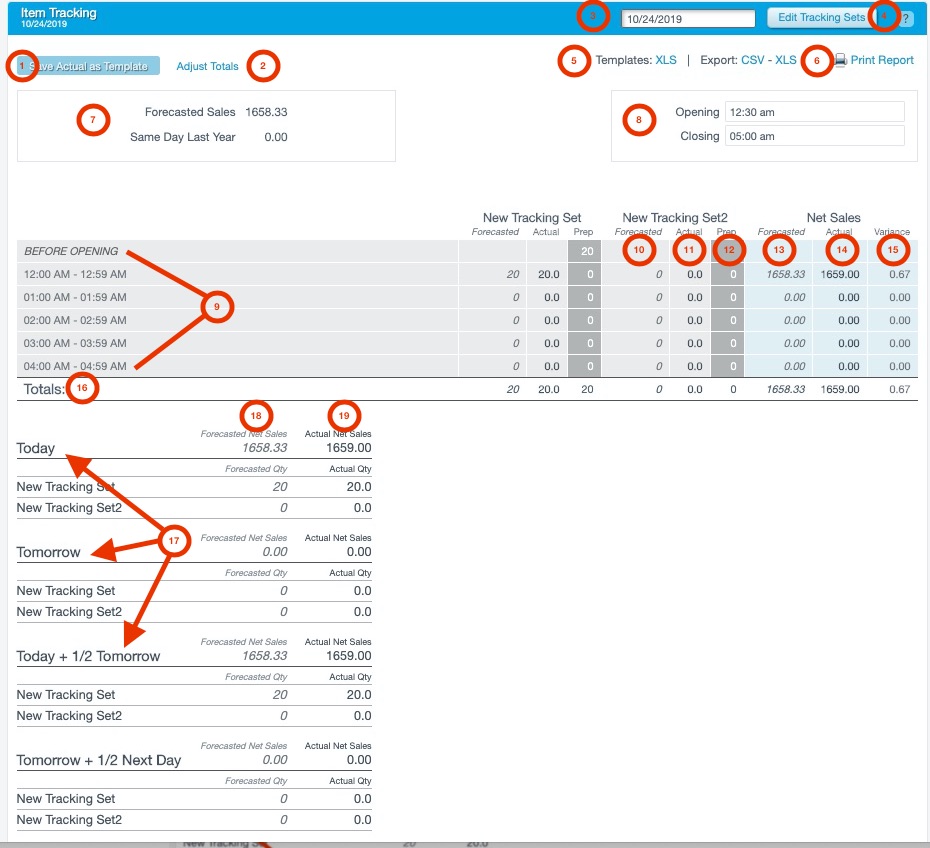Click the Prep total 20 in Totals row
Viewport: 930px width, 848px height.
coord(587,389)
